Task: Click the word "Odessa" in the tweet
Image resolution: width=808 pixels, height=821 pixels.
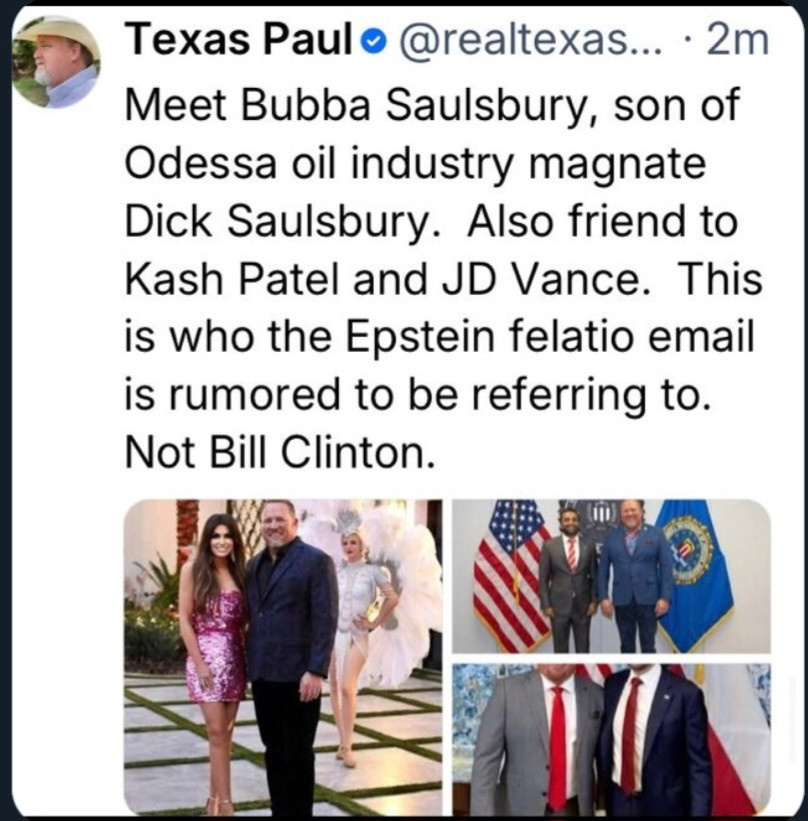Action: click(x=201, y=163)
